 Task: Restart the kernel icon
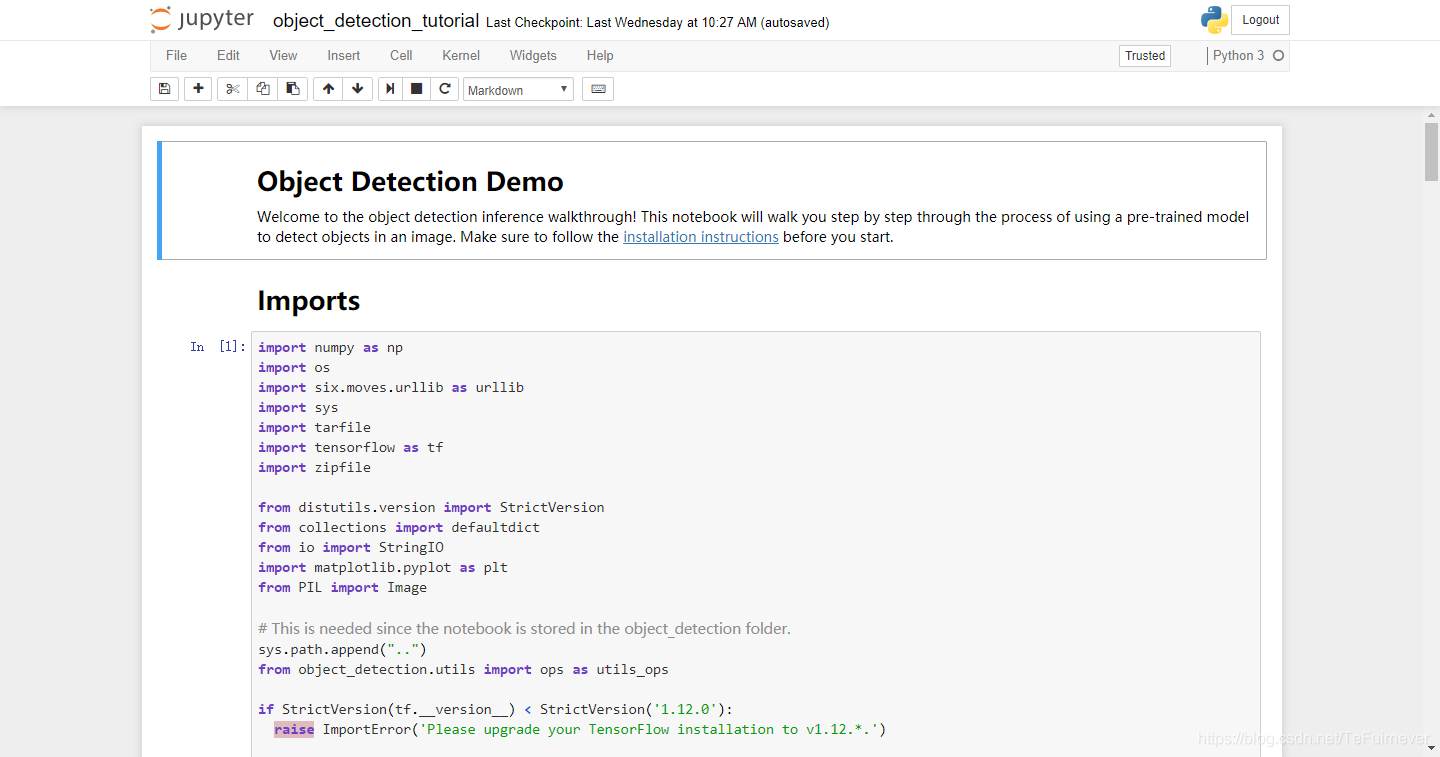445,89
